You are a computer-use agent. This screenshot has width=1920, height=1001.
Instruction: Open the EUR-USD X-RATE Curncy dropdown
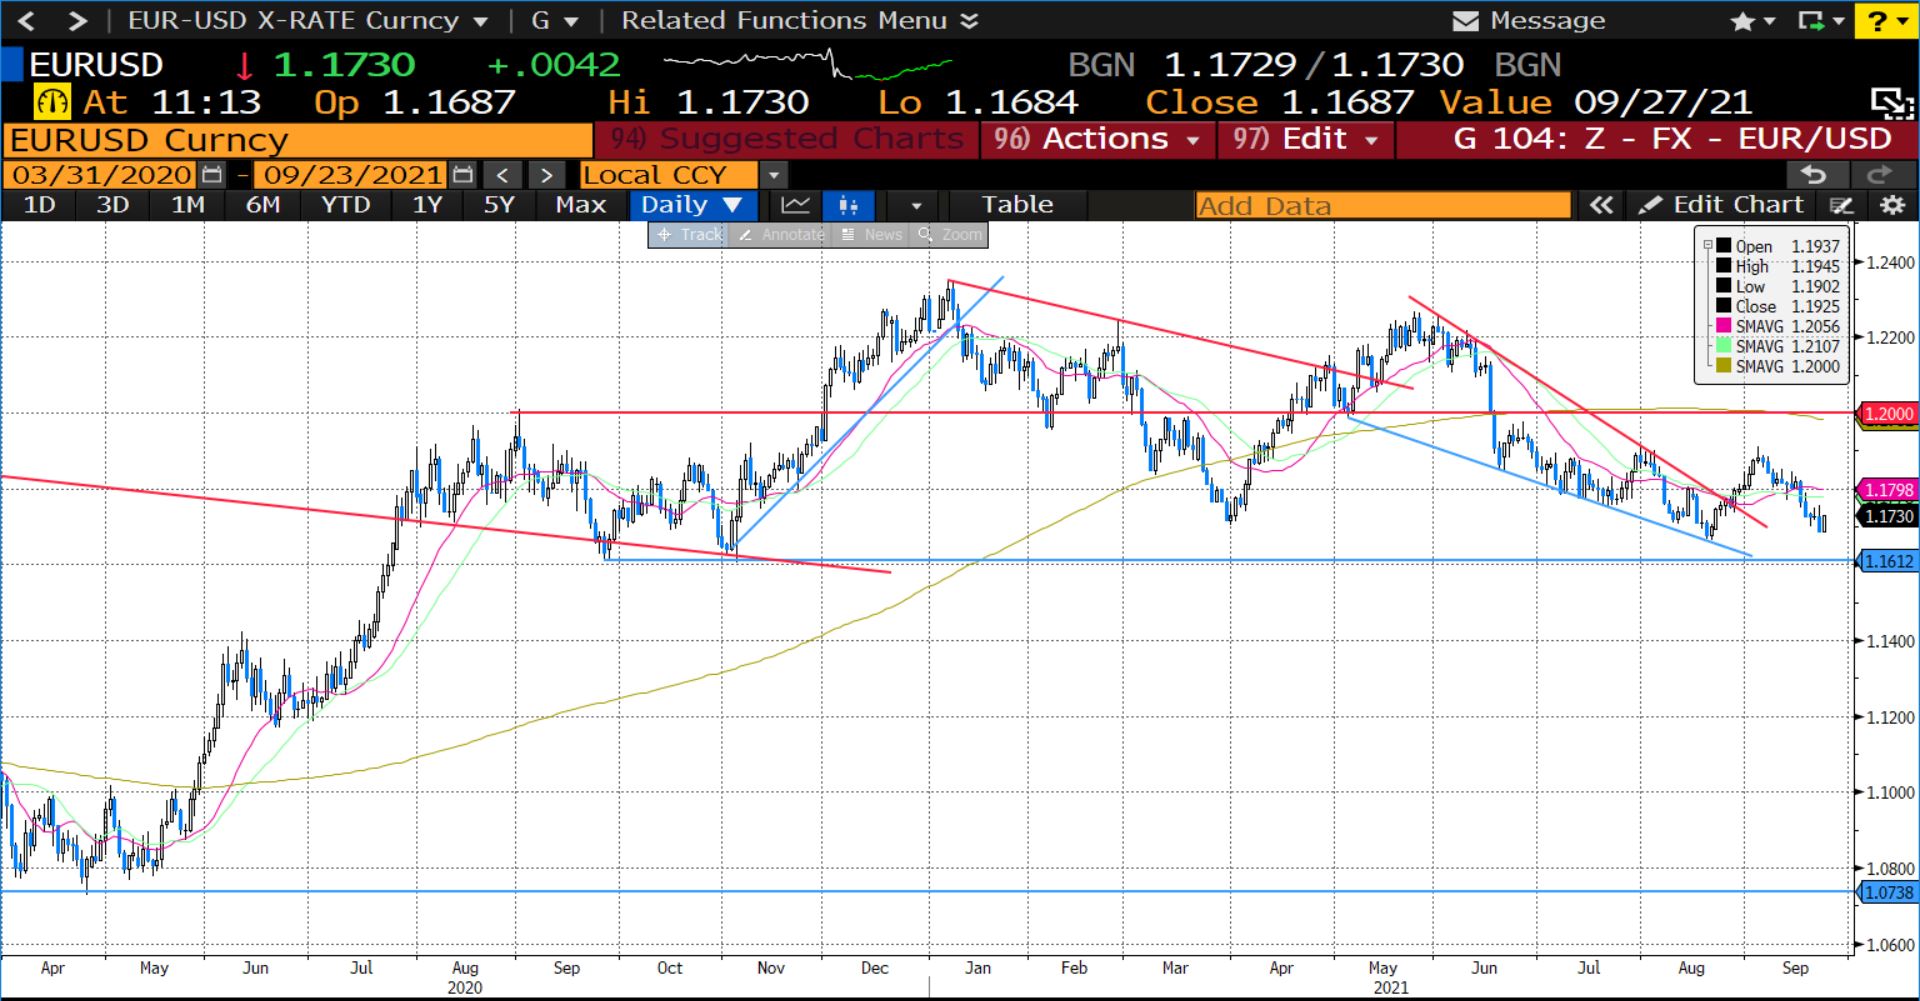click(480, 21)
